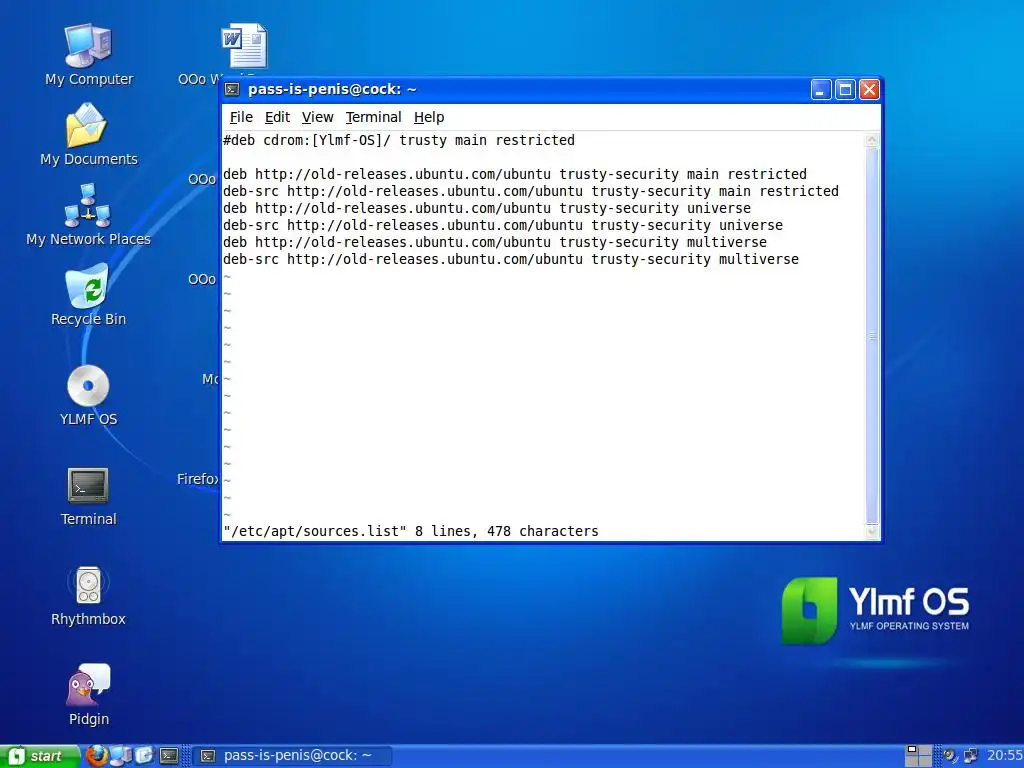Click the terminal scrollbar down arrow
The image size is (1024, 768).
click(872, 532)
